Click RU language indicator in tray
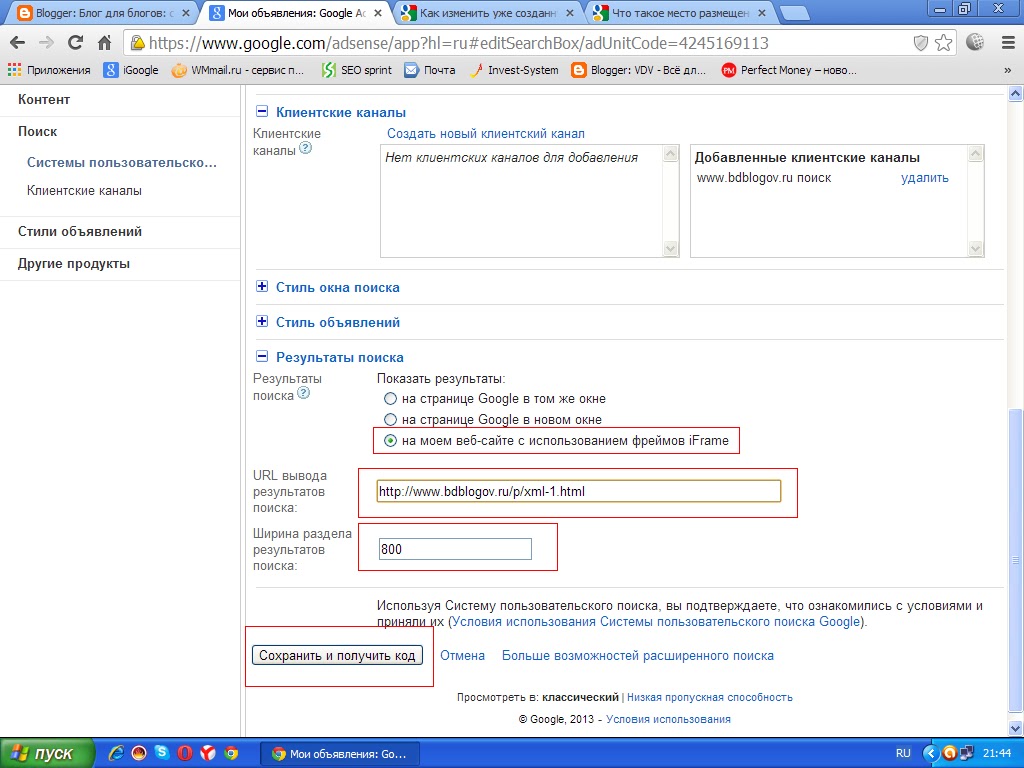 click(903, 753)
